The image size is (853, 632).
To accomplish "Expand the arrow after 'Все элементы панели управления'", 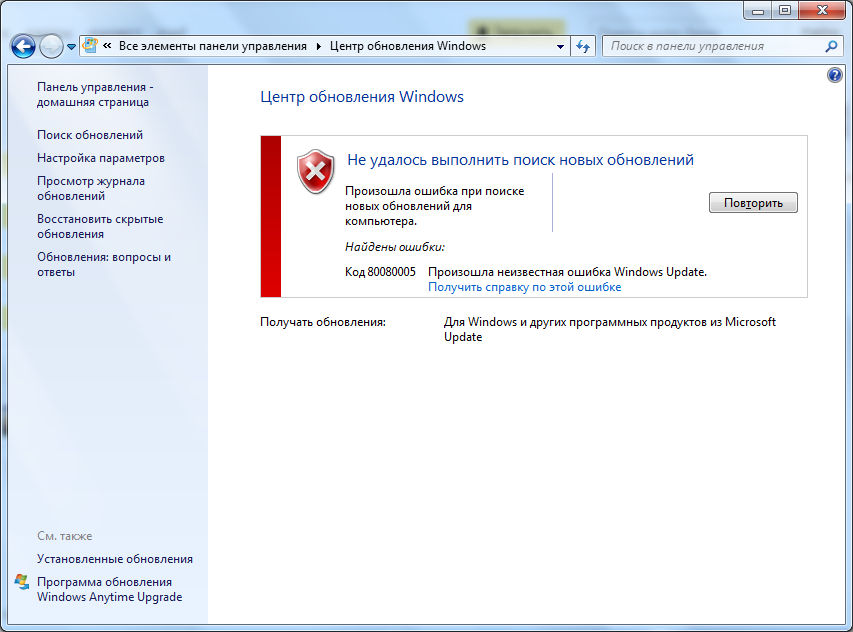I will [319, 46].
